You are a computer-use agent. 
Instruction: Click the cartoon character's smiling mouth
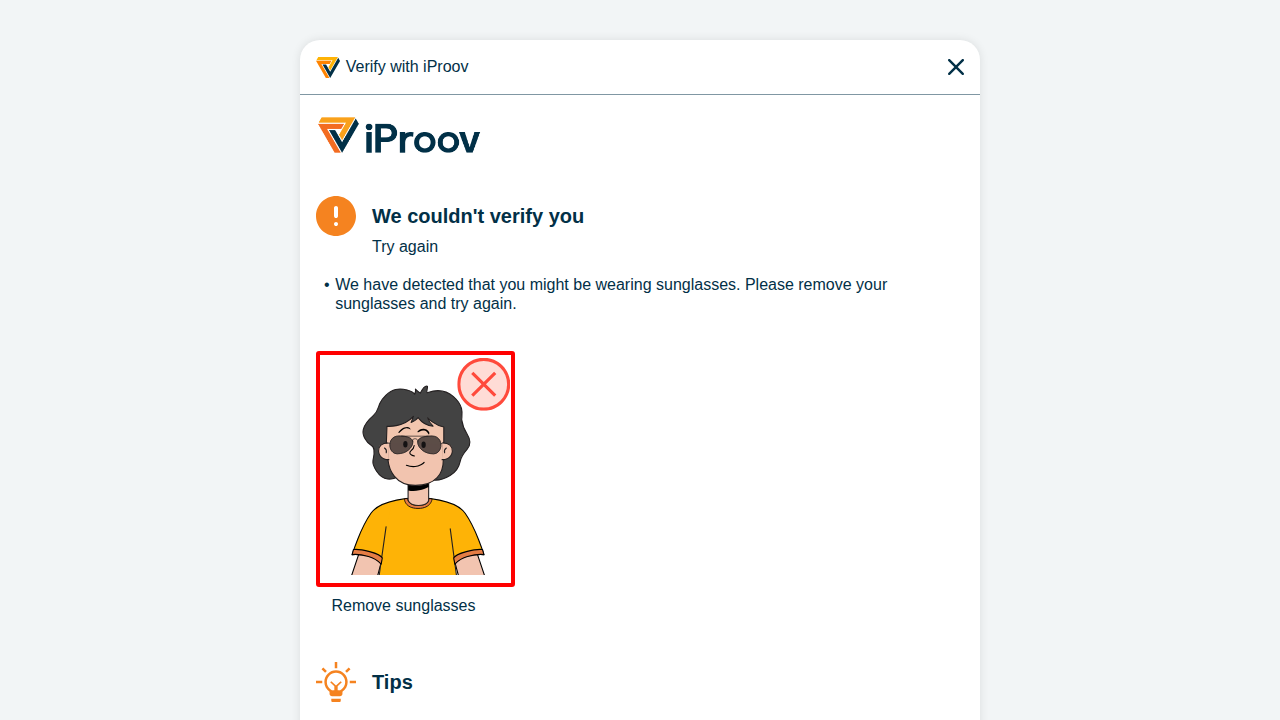(x=417, y=464)
